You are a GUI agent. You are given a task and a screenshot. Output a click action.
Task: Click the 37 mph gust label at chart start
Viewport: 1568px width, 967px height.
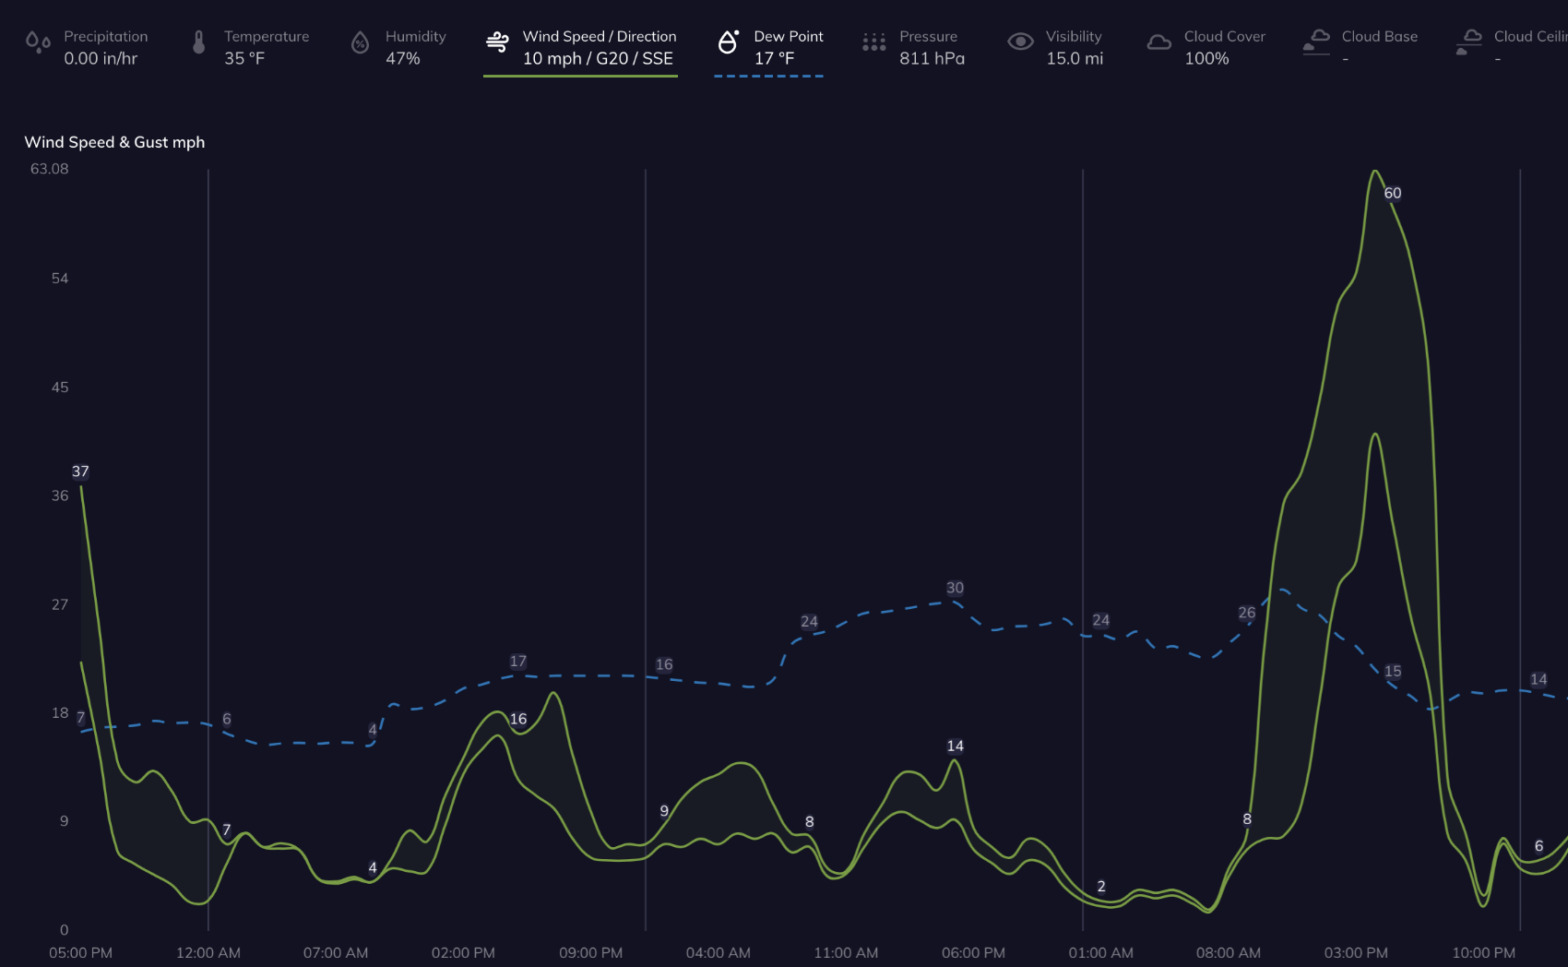pyautogui.click(x=80, y=471)
